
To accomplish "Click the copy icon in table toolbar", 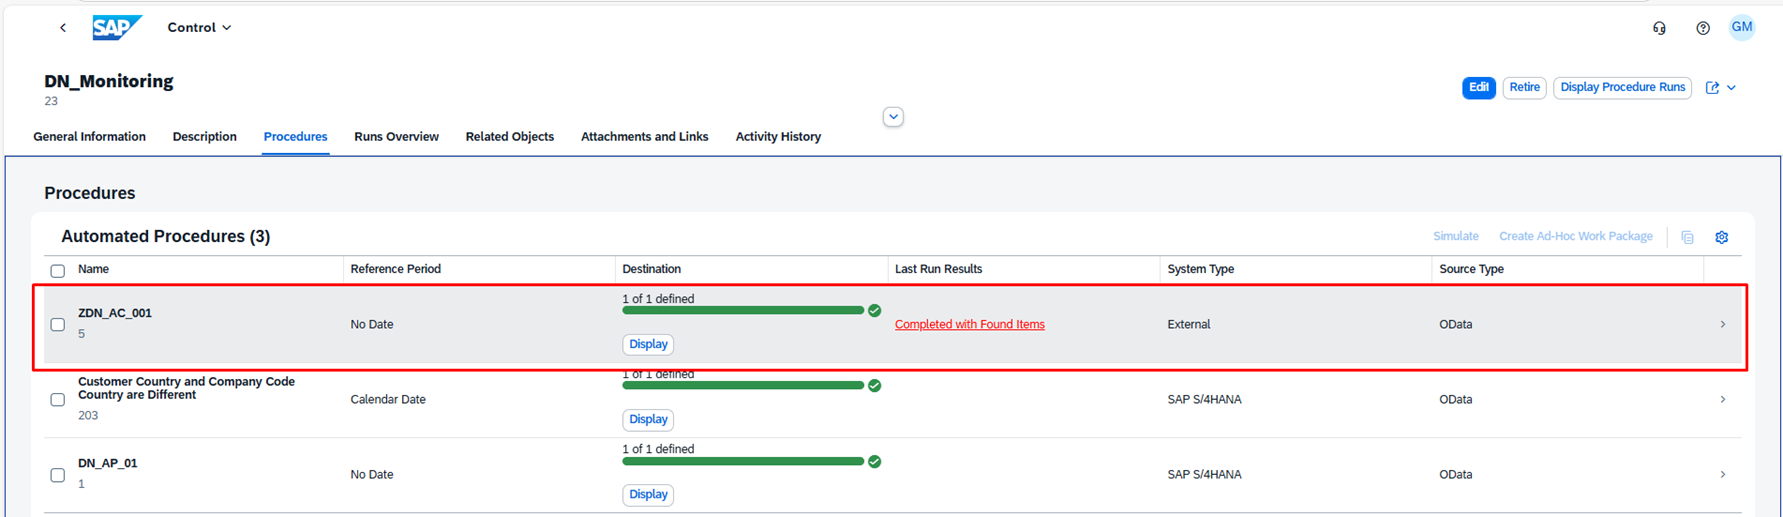I will [x=1687, y=237].
